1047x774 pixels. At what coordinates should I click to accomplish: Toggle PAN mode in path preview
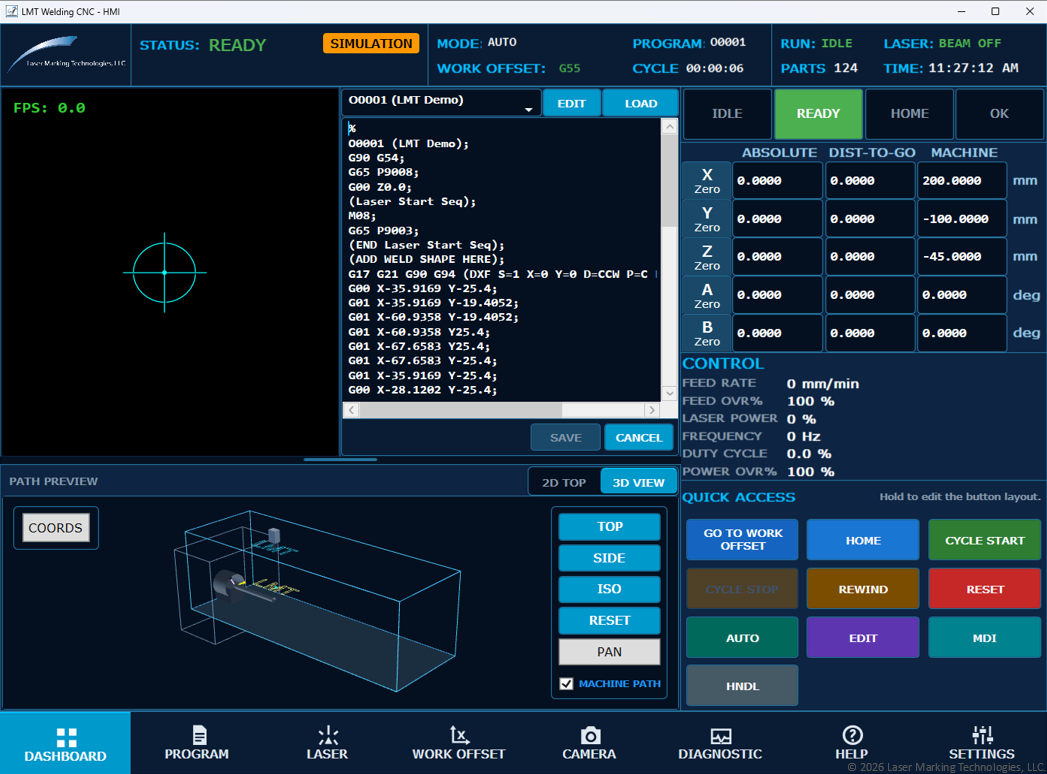coord(609,652)
